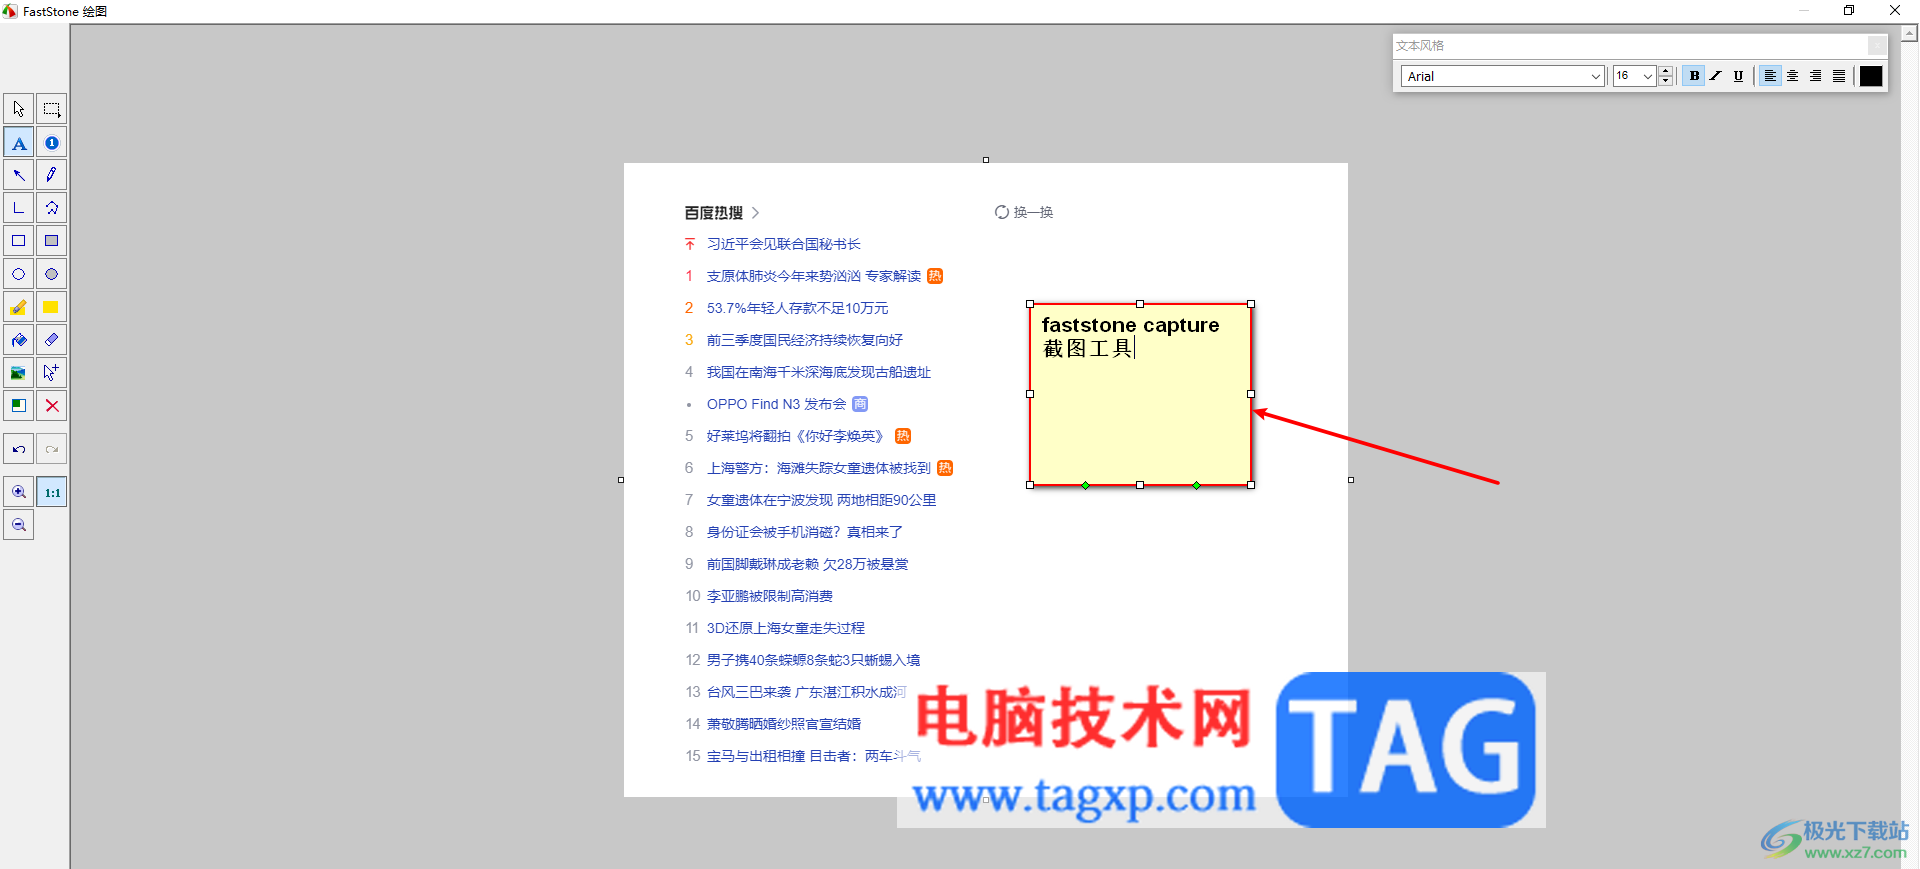This screenshot has height=869, width=1920.
Task: Select the highlighter pen tool
Action: coord(19,307)
